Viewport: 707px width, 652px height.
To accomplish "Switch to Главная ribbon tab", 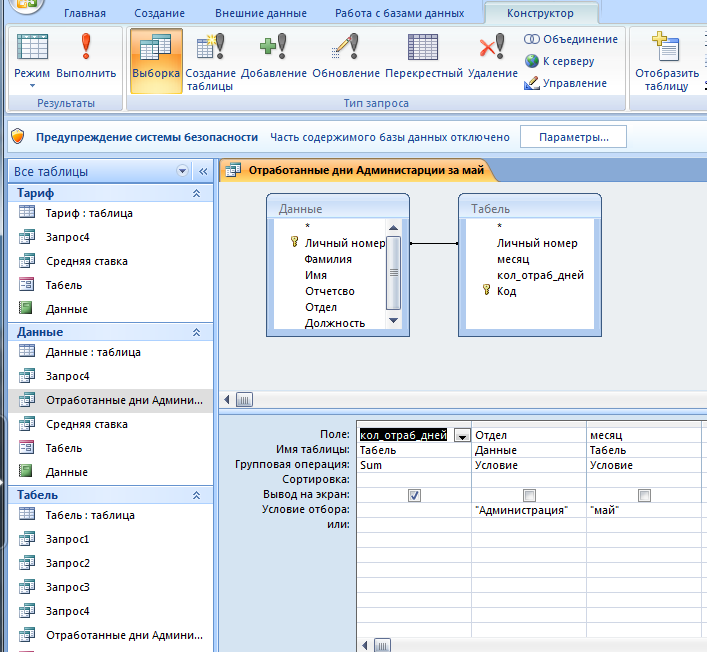I will 85,13.
